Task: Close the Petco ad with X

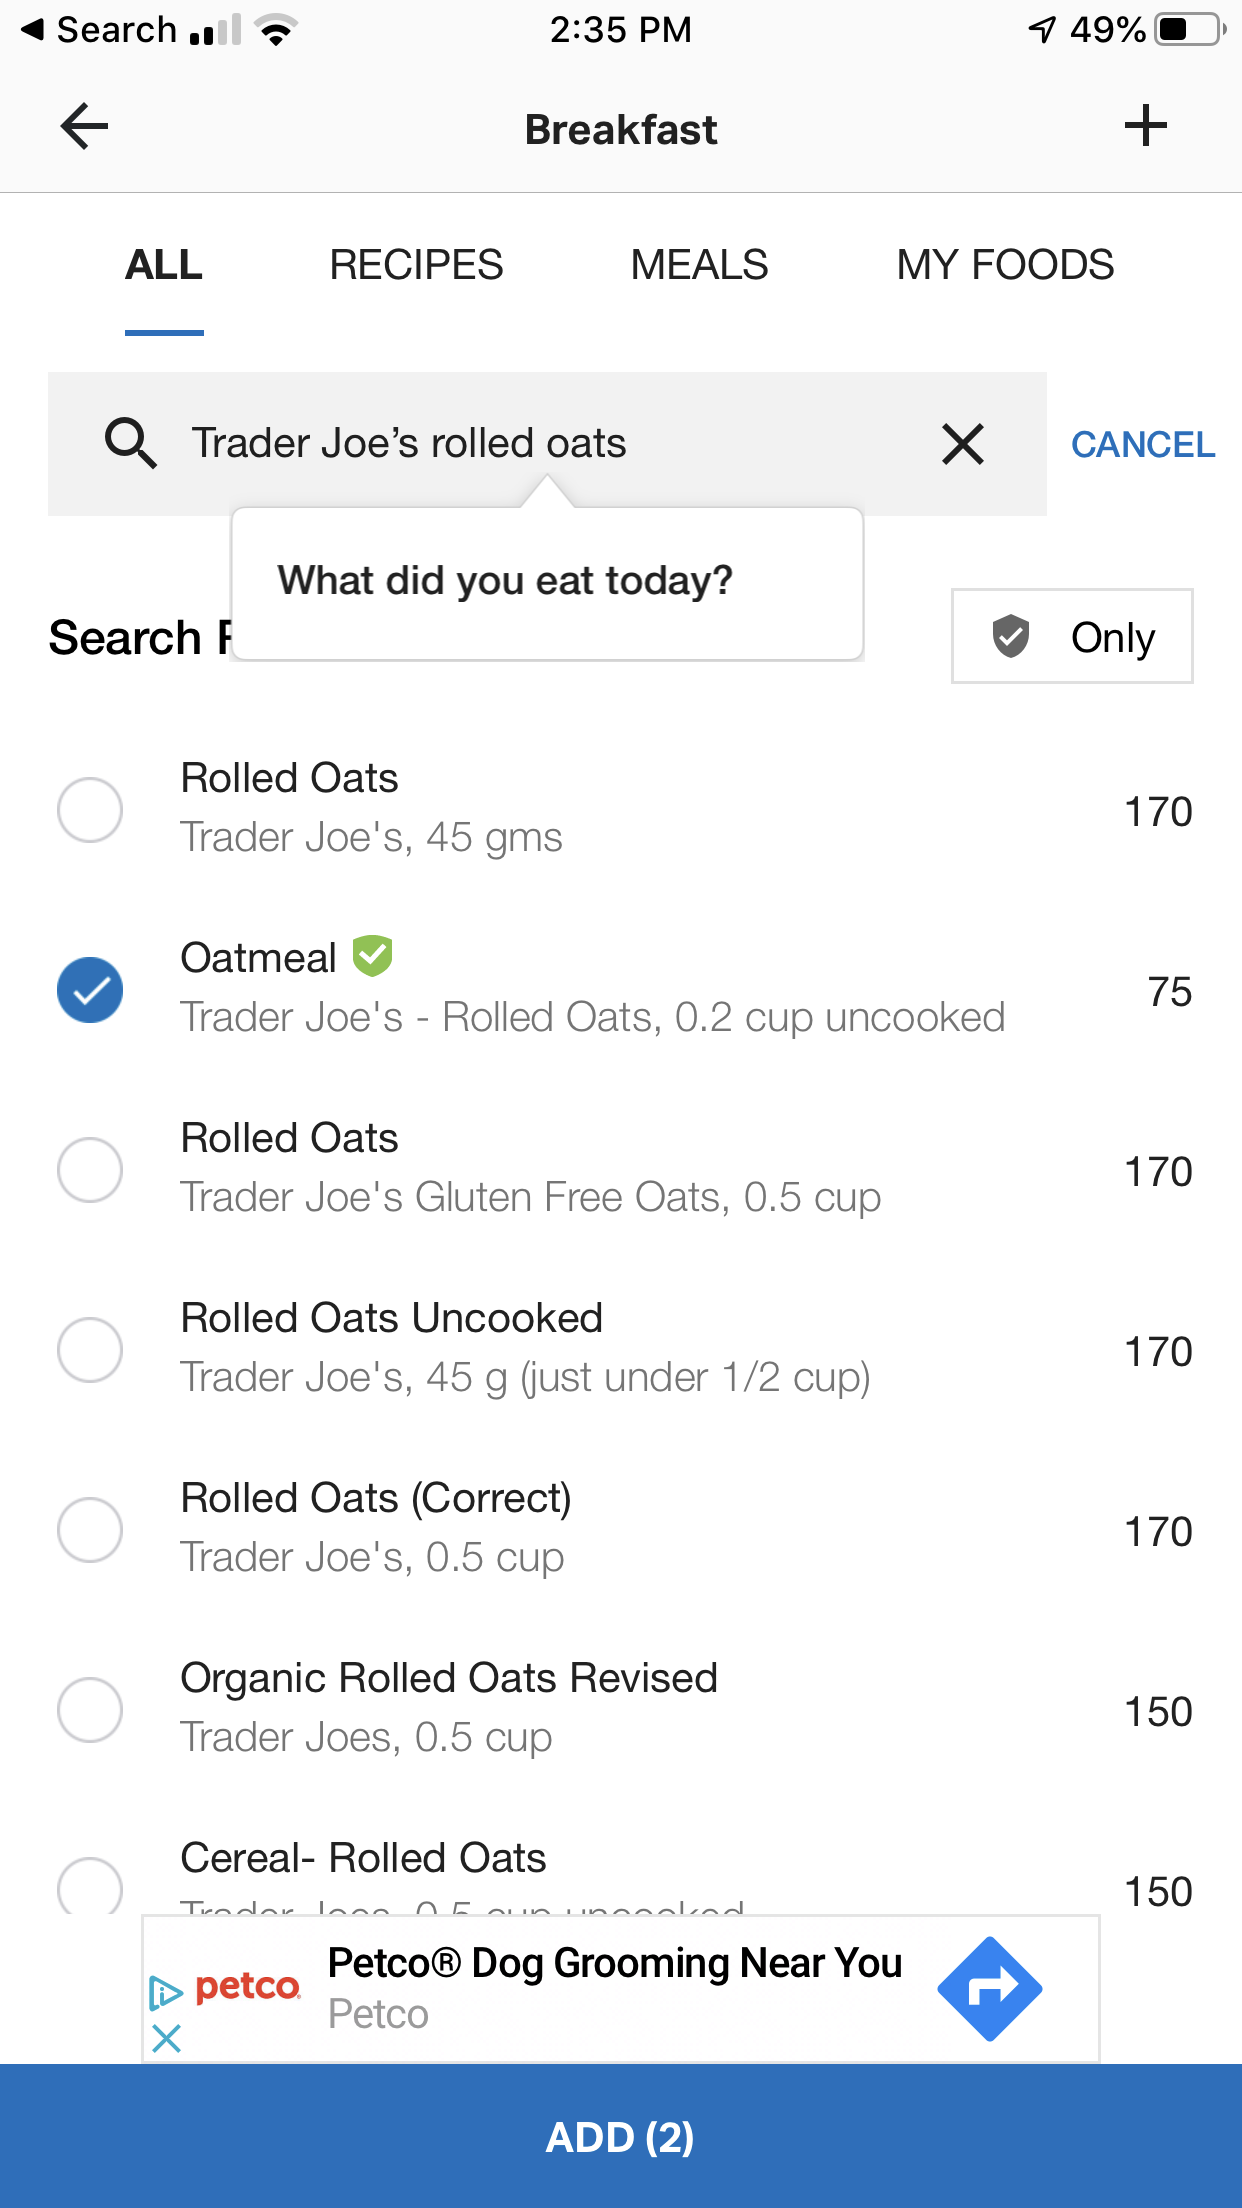Action: tap(166, 2037)
